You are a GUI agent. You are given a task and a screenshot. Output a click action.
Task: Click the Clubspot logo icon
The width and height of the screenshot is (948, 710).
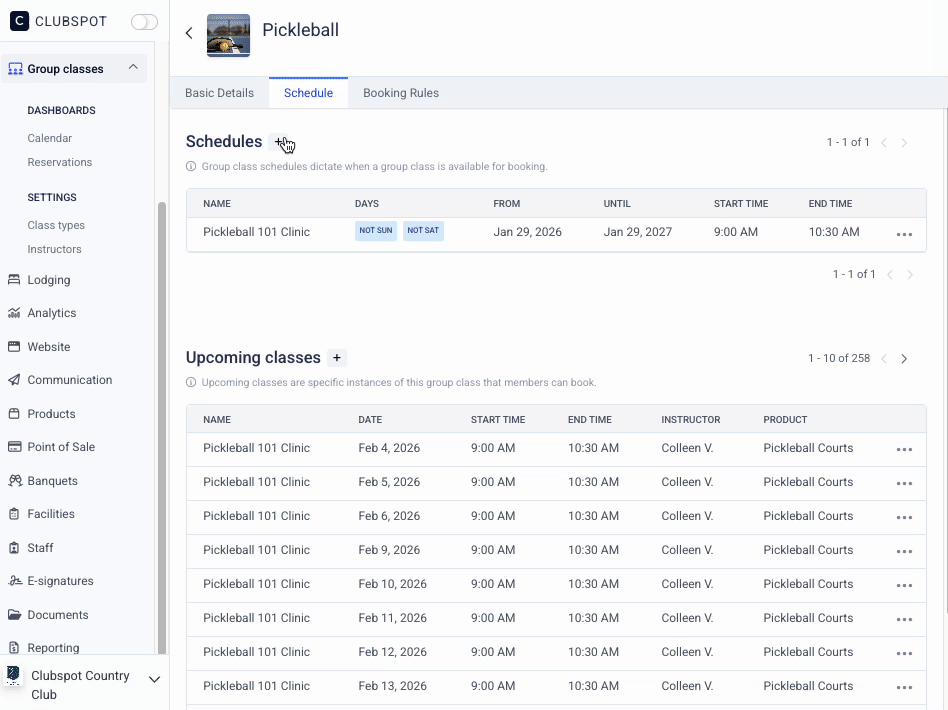pyautogui.click(x=19, y=21)
